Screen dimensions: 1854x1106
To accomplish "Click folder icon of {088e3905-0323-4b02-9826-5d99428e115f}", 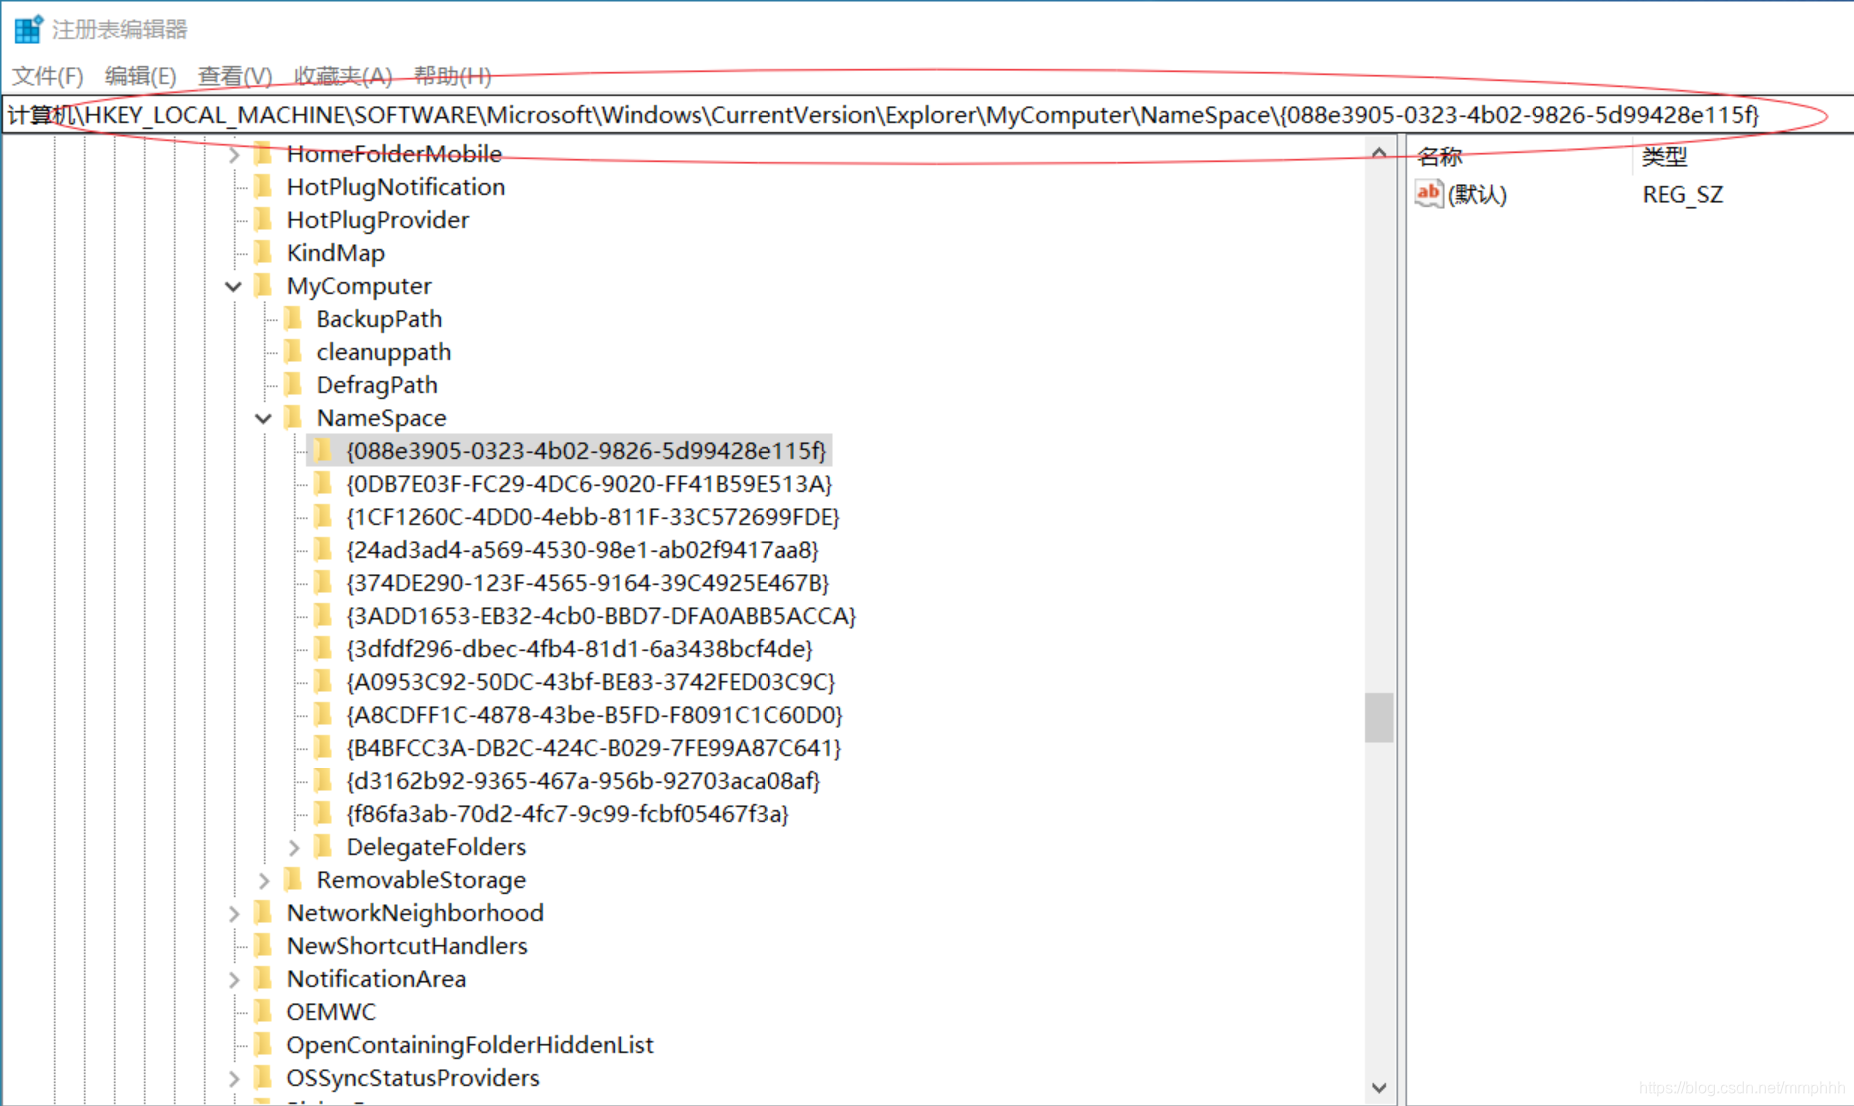I will click(323, 450).
